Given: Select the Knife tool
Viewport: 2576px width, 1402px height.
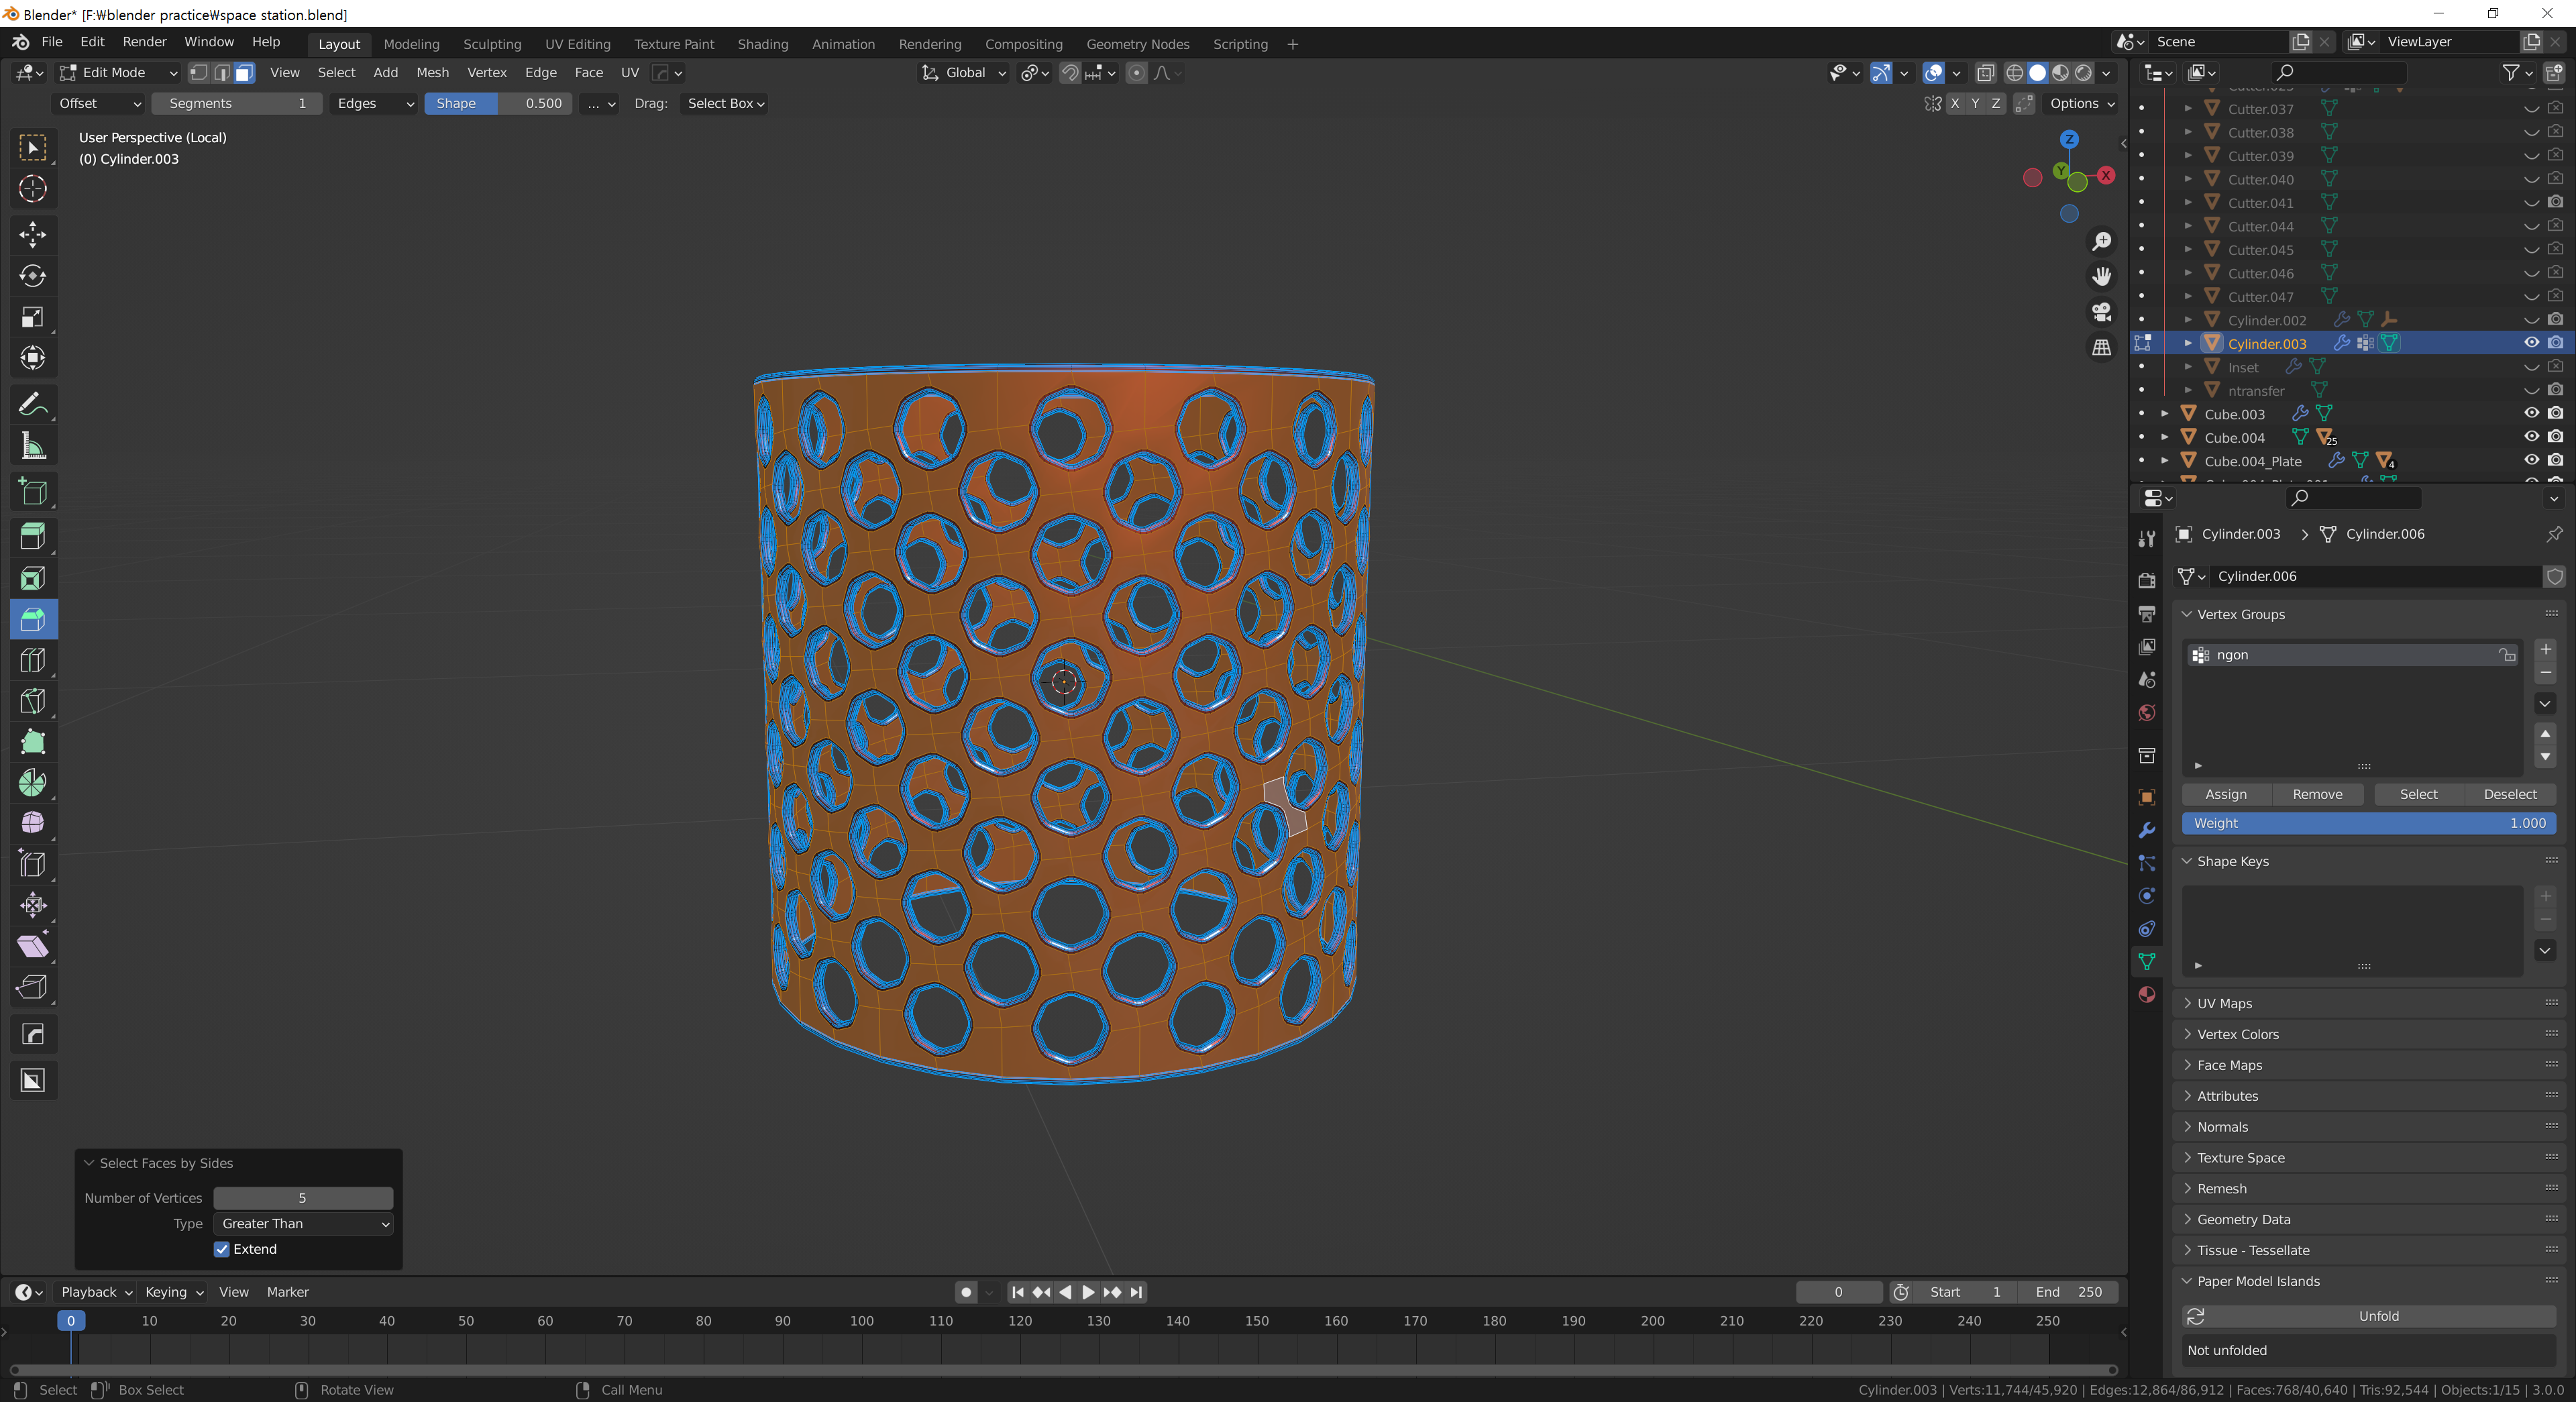Looking at the screenshot, I should [33, 701].
